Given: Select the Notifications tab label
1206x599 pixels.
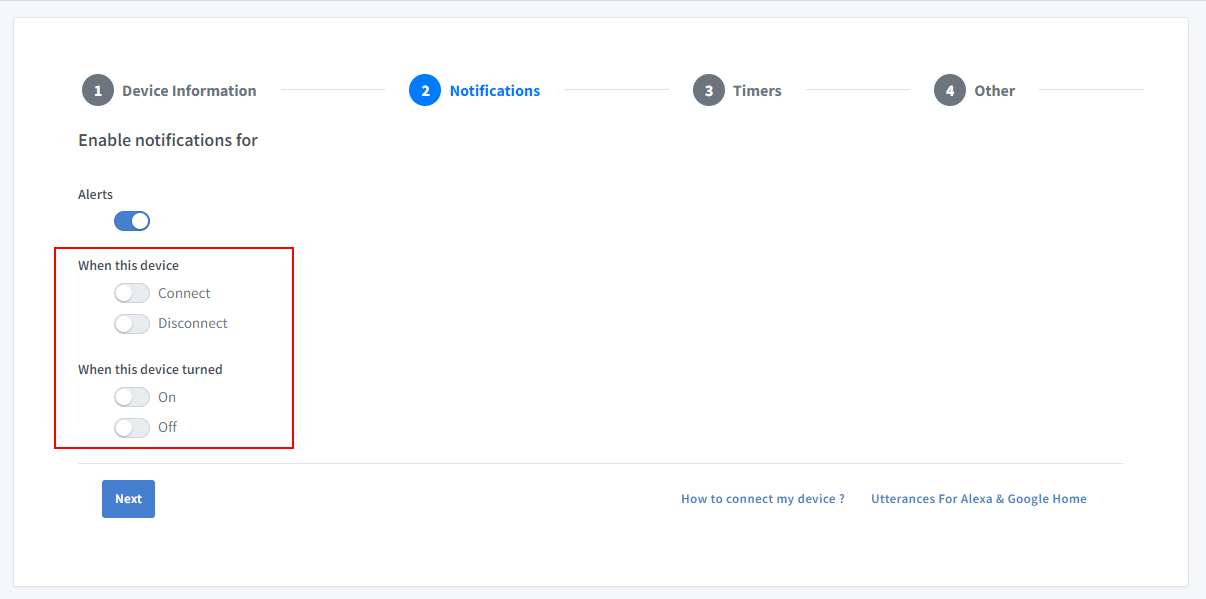Looking at the screenshot, I should (x=494, y=90).
